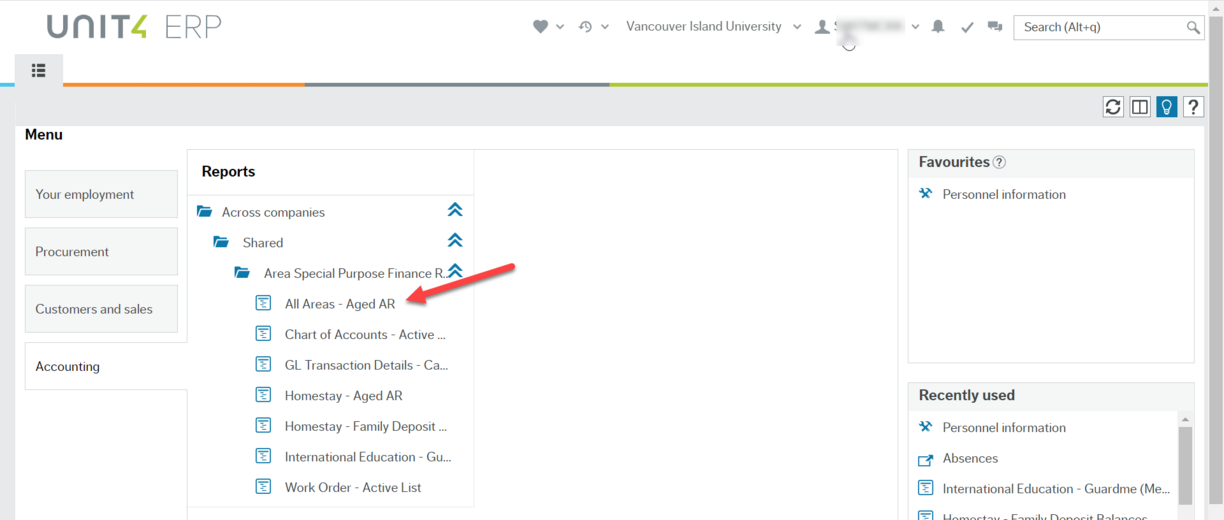1224x520 pixels.
Task: Click the Area Special Purpose Finance folder
Action: click(x=355, y=273)
